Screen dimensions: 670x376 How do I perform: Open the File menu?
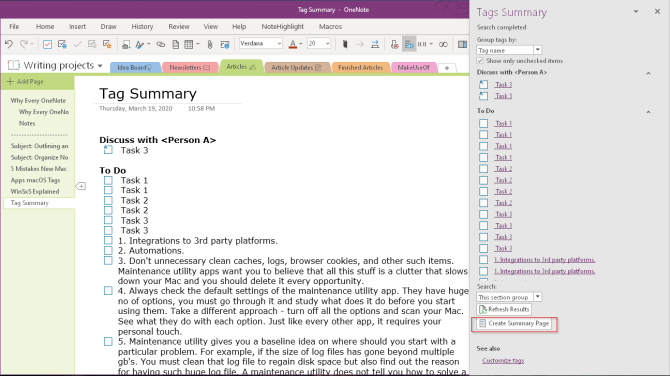tap(14, 26)
